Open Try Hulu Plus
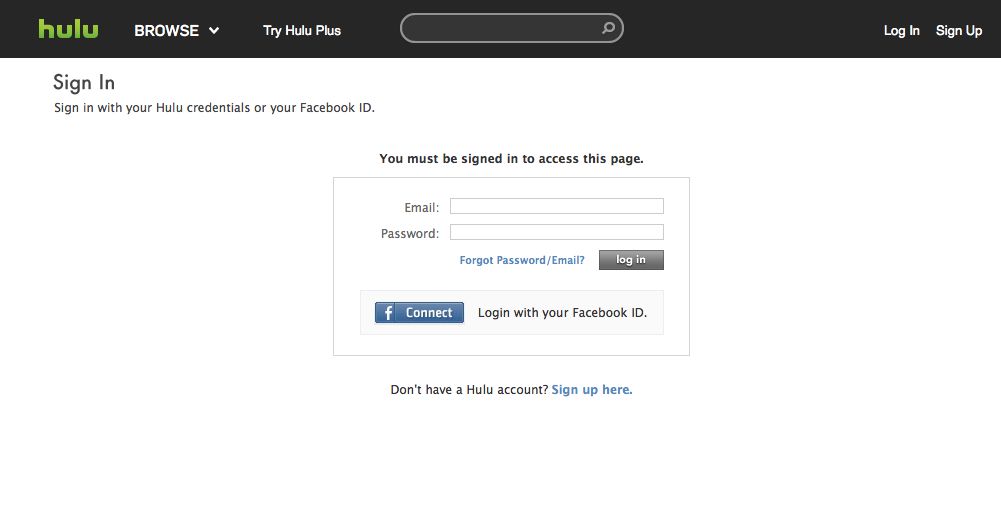This screenshot has height=528, width=1001. tap(302, 31)
